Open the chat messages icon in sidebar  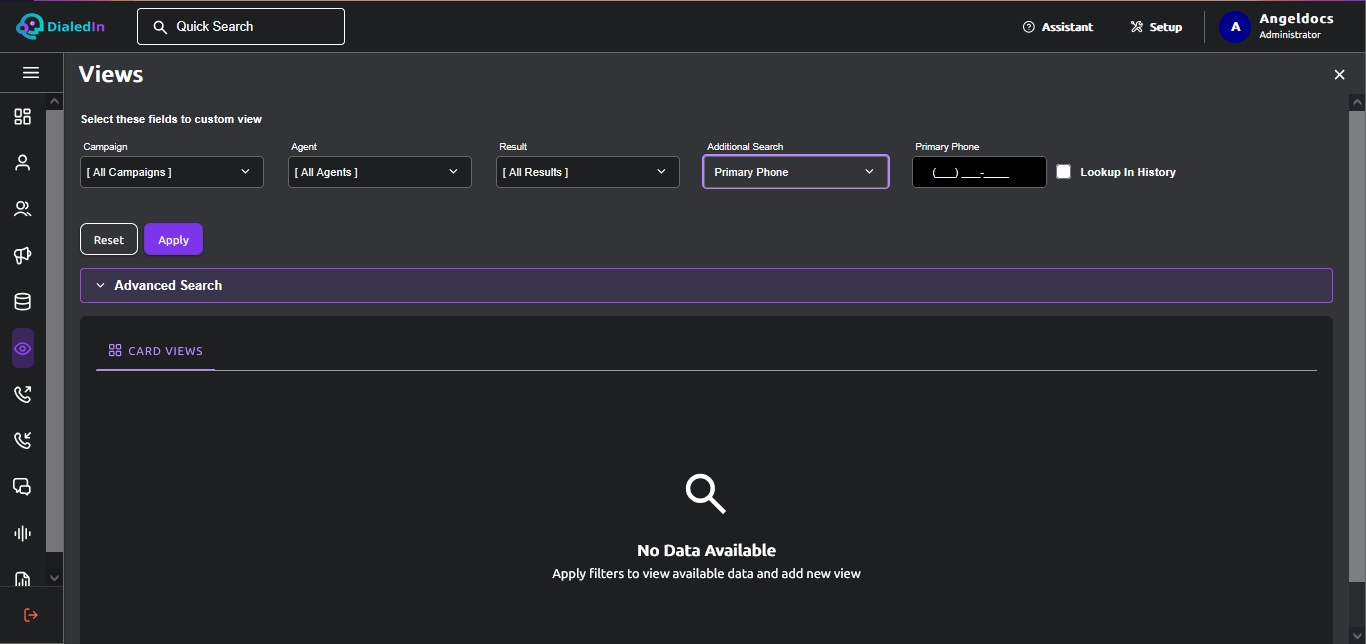22,487
